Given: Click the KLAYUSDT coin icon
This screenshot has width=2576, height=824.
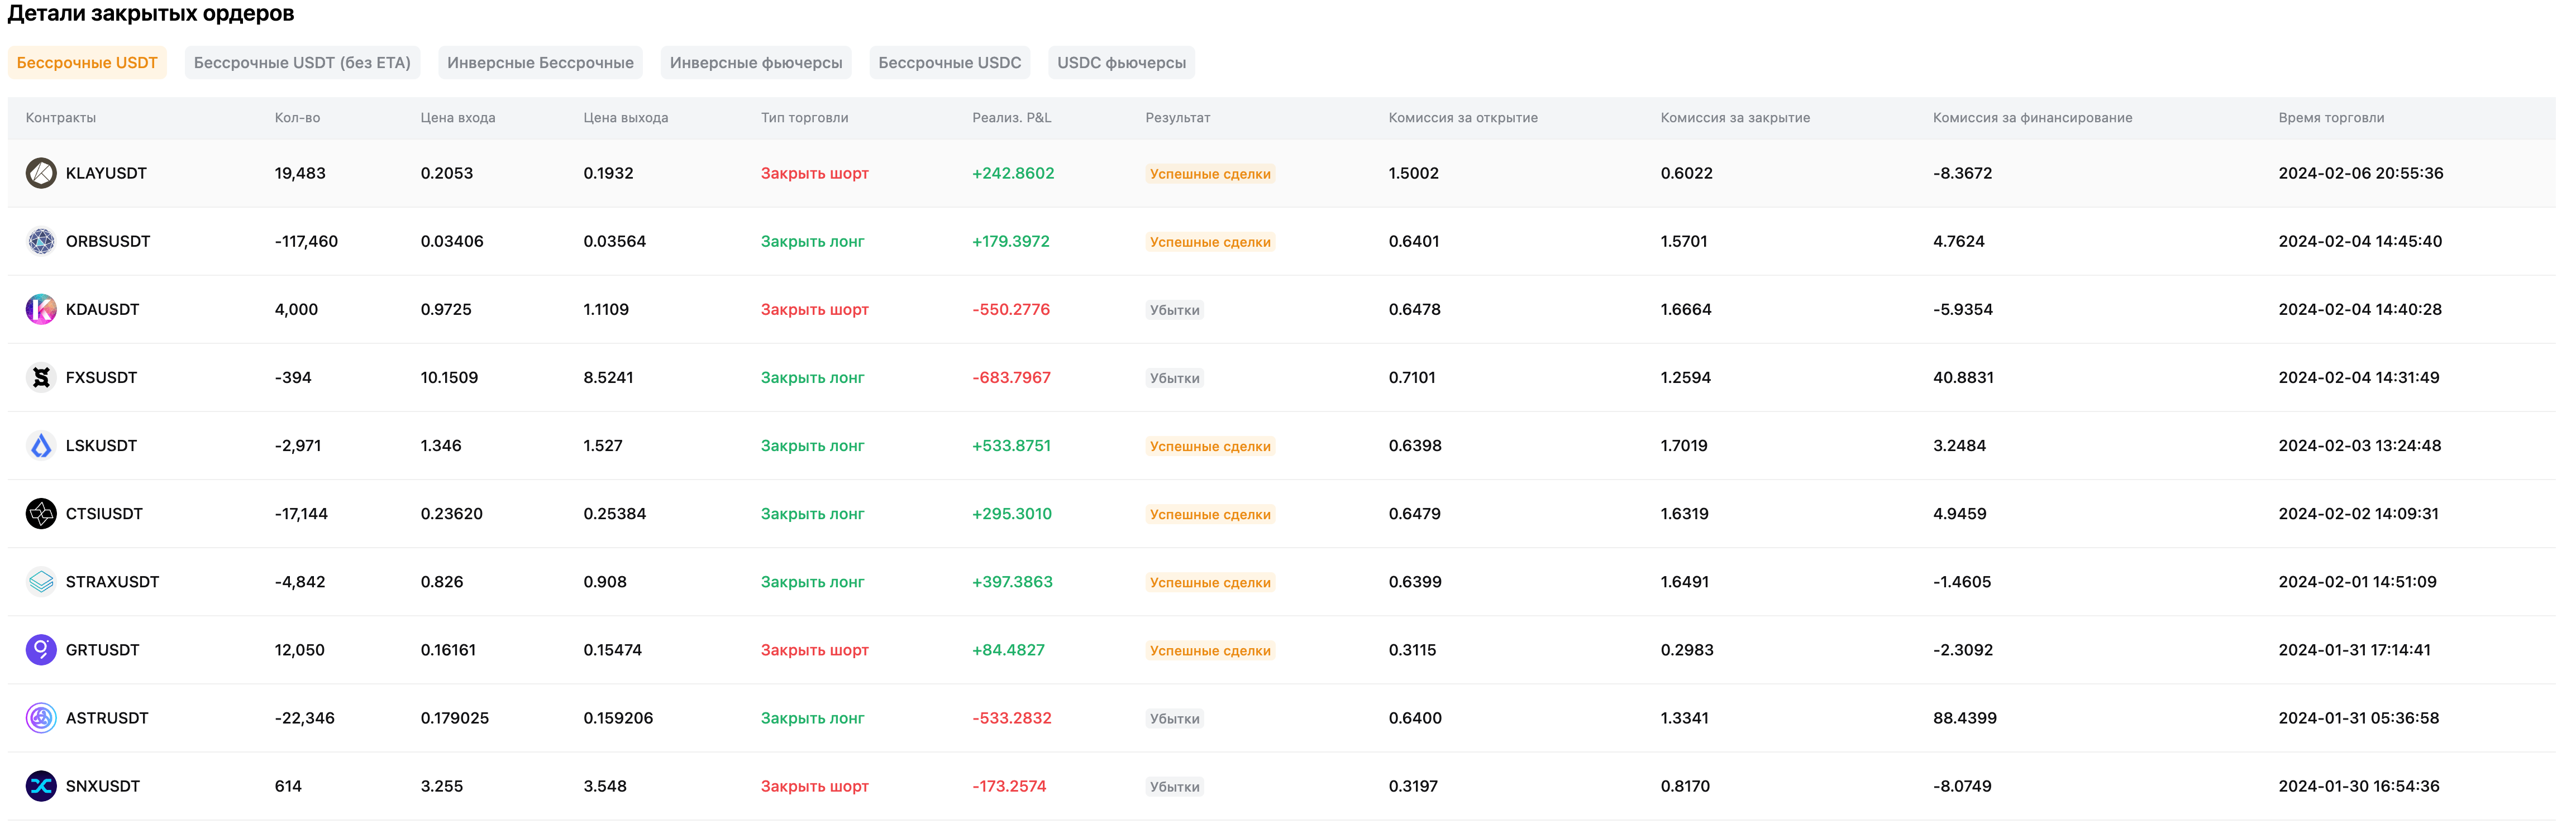Looking at the screenshot, I should pyautogui.click(x=41, y=173).
